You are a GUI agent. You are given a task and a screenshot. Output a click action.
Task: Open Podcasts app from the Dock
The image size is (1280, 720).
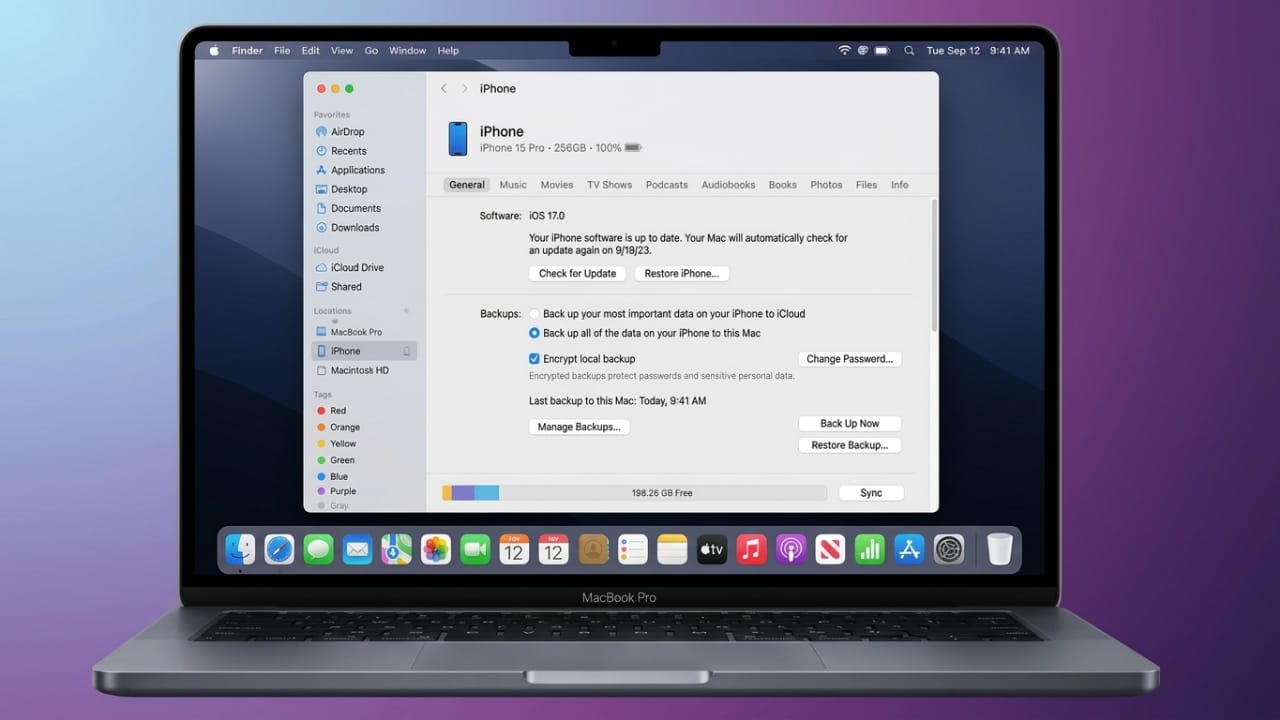click(790, 549)
